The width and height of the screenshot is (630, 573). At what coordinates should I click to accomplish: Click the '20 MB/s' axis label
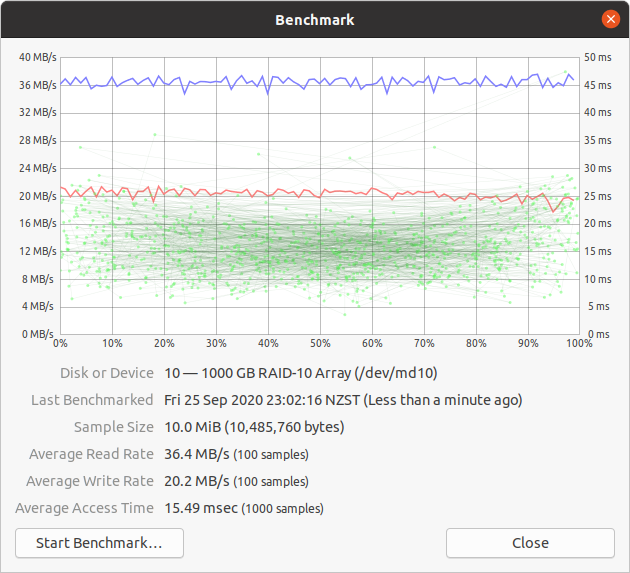[38, 196]
